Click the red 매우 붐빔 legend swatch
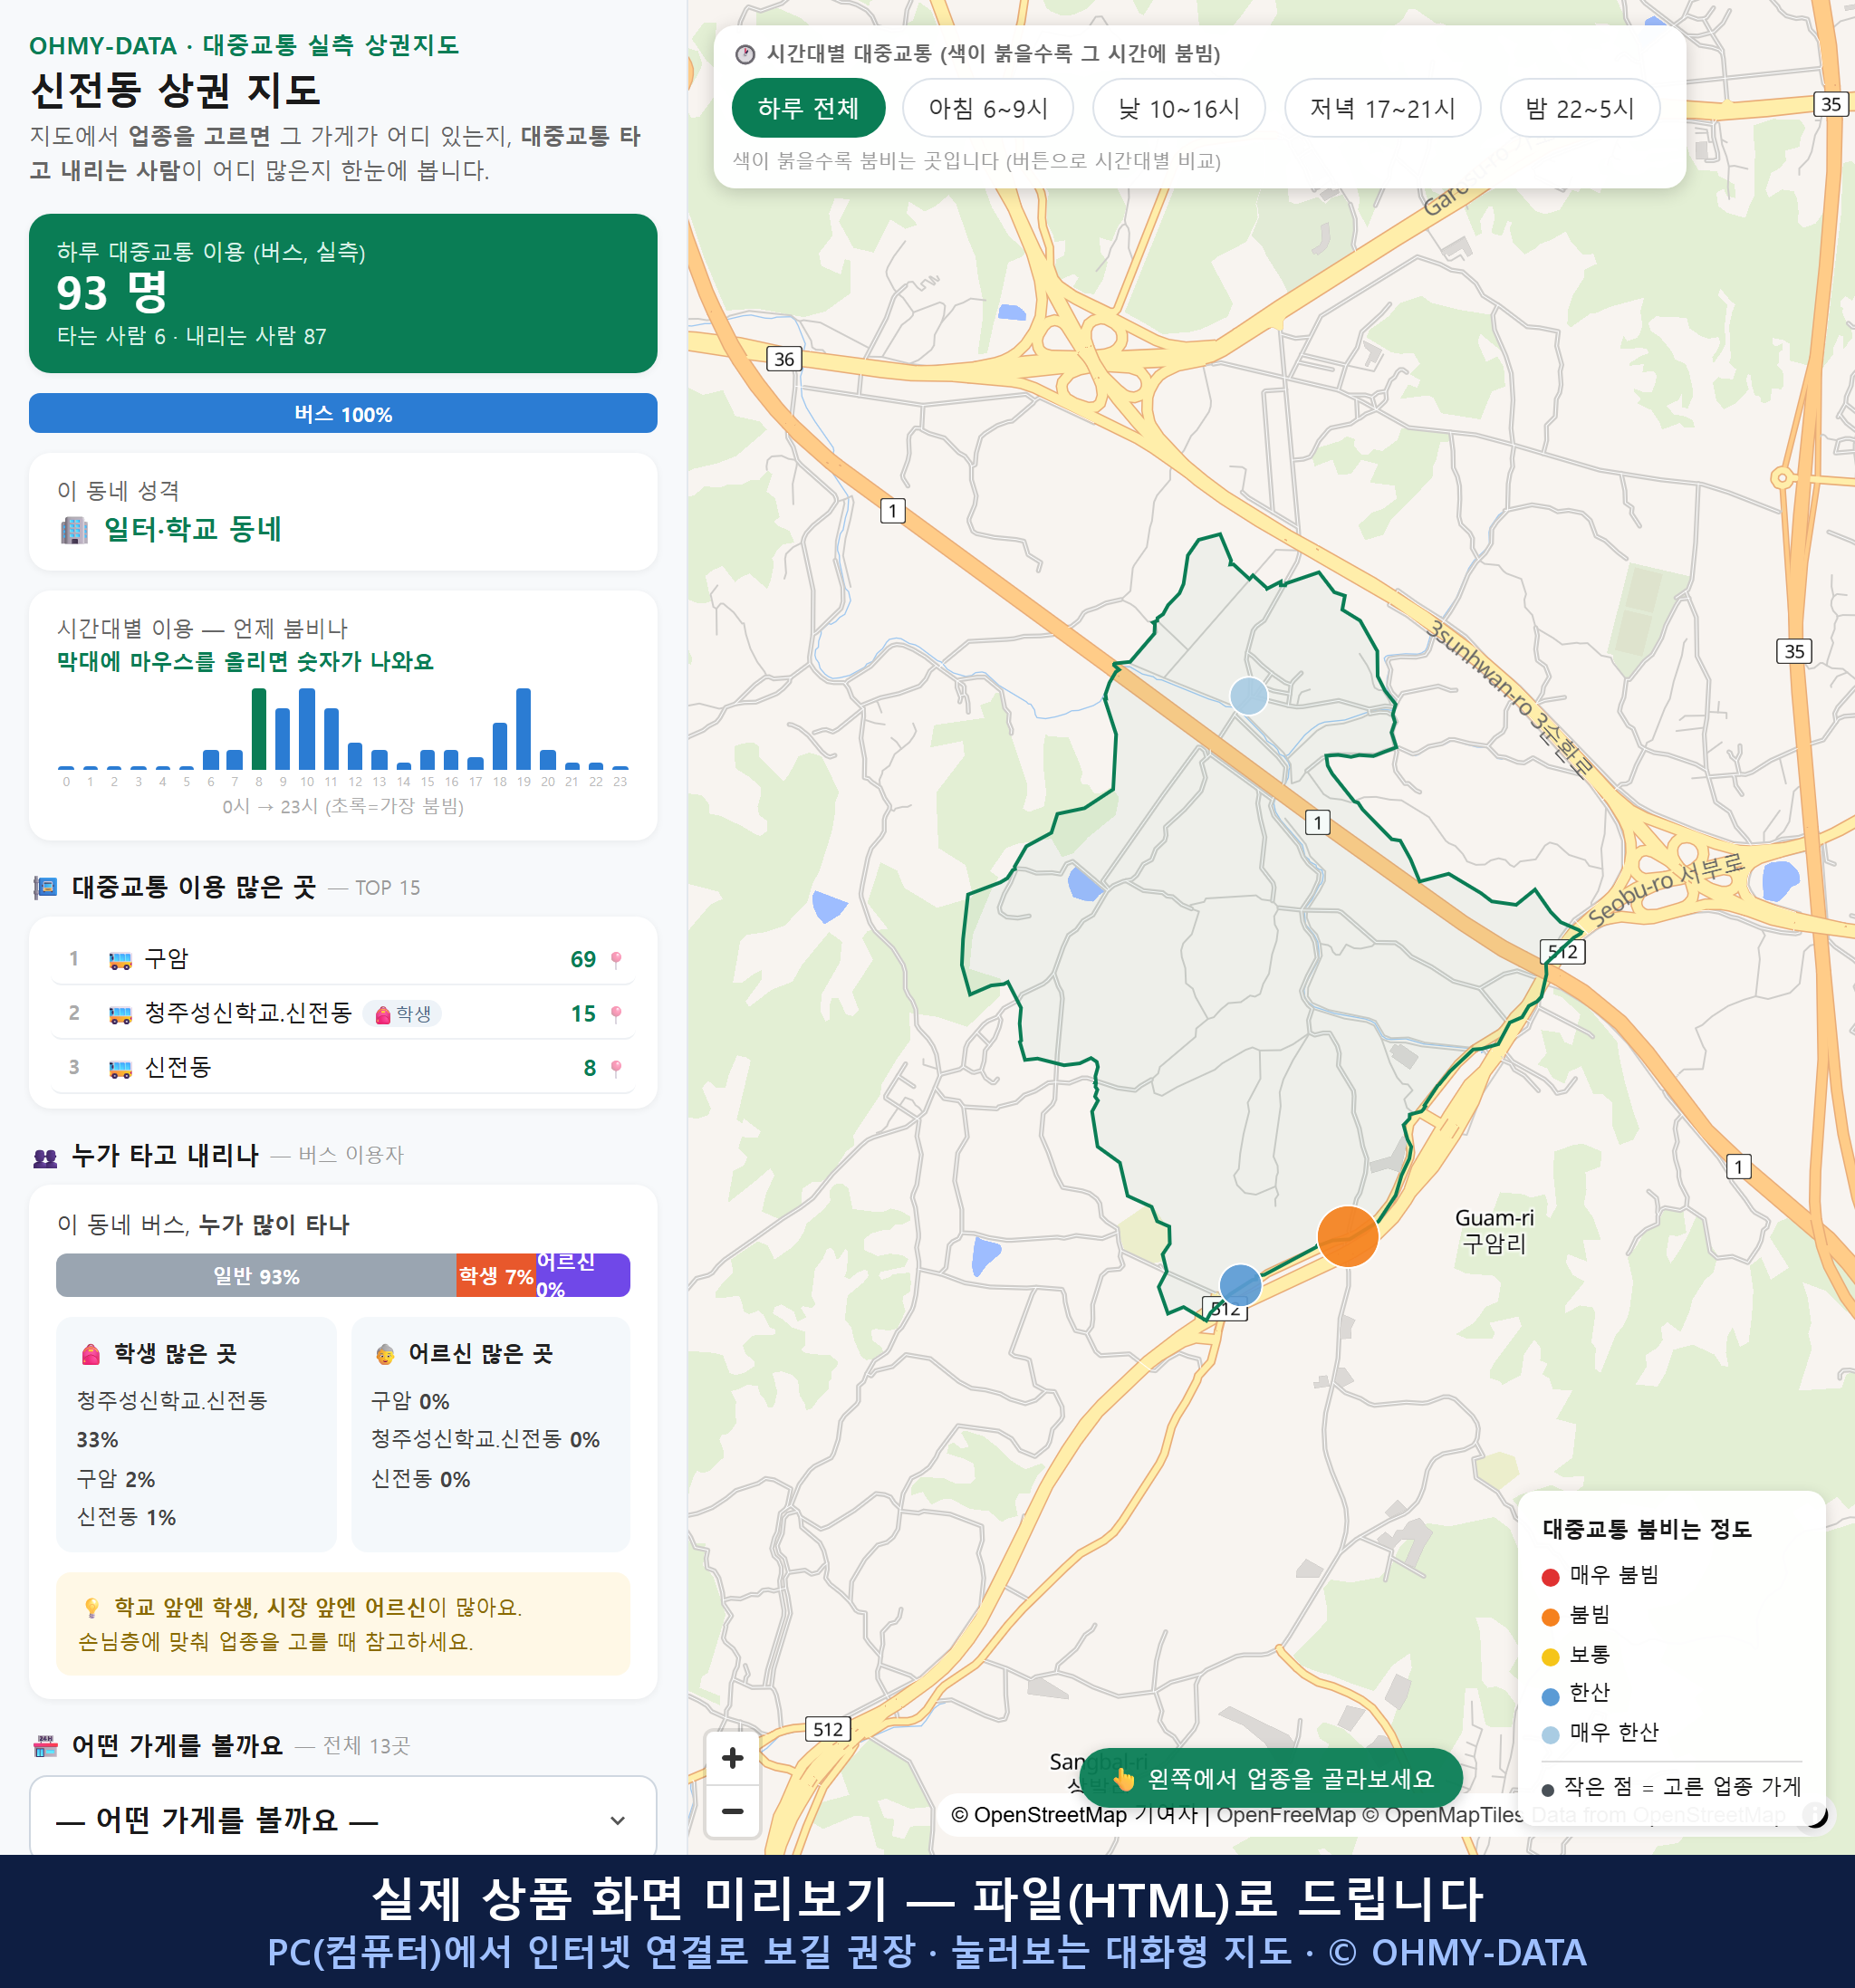Image resolution: width=1855 pixels, height=1988 pixels. pos(1550,1577)
